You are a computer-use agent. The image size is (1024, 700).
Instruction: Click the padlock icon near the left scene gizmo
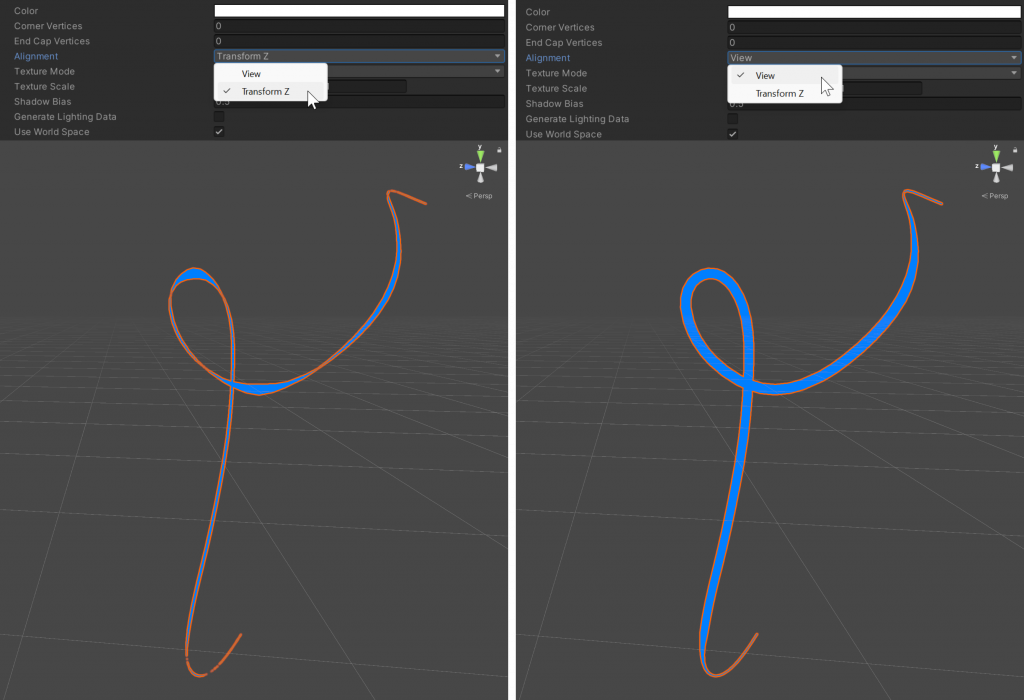(x=499, y=150)
